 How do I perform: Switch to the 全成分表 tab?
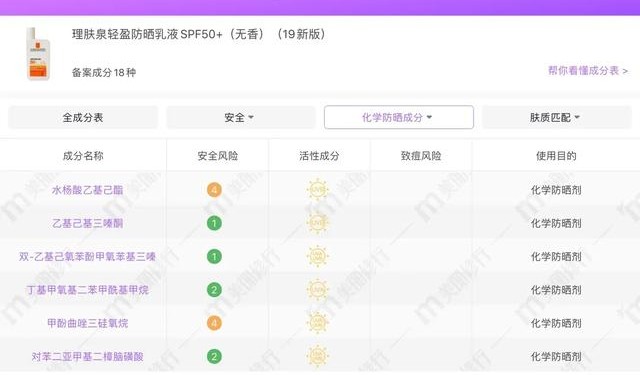tap(83, 118)
